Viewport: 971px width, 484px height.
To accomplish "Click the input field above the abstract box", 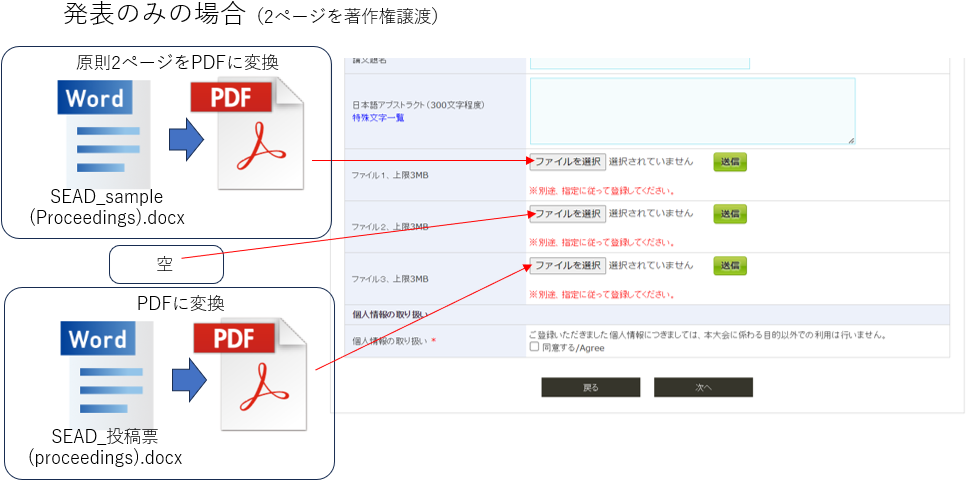I will click(639, 62).
